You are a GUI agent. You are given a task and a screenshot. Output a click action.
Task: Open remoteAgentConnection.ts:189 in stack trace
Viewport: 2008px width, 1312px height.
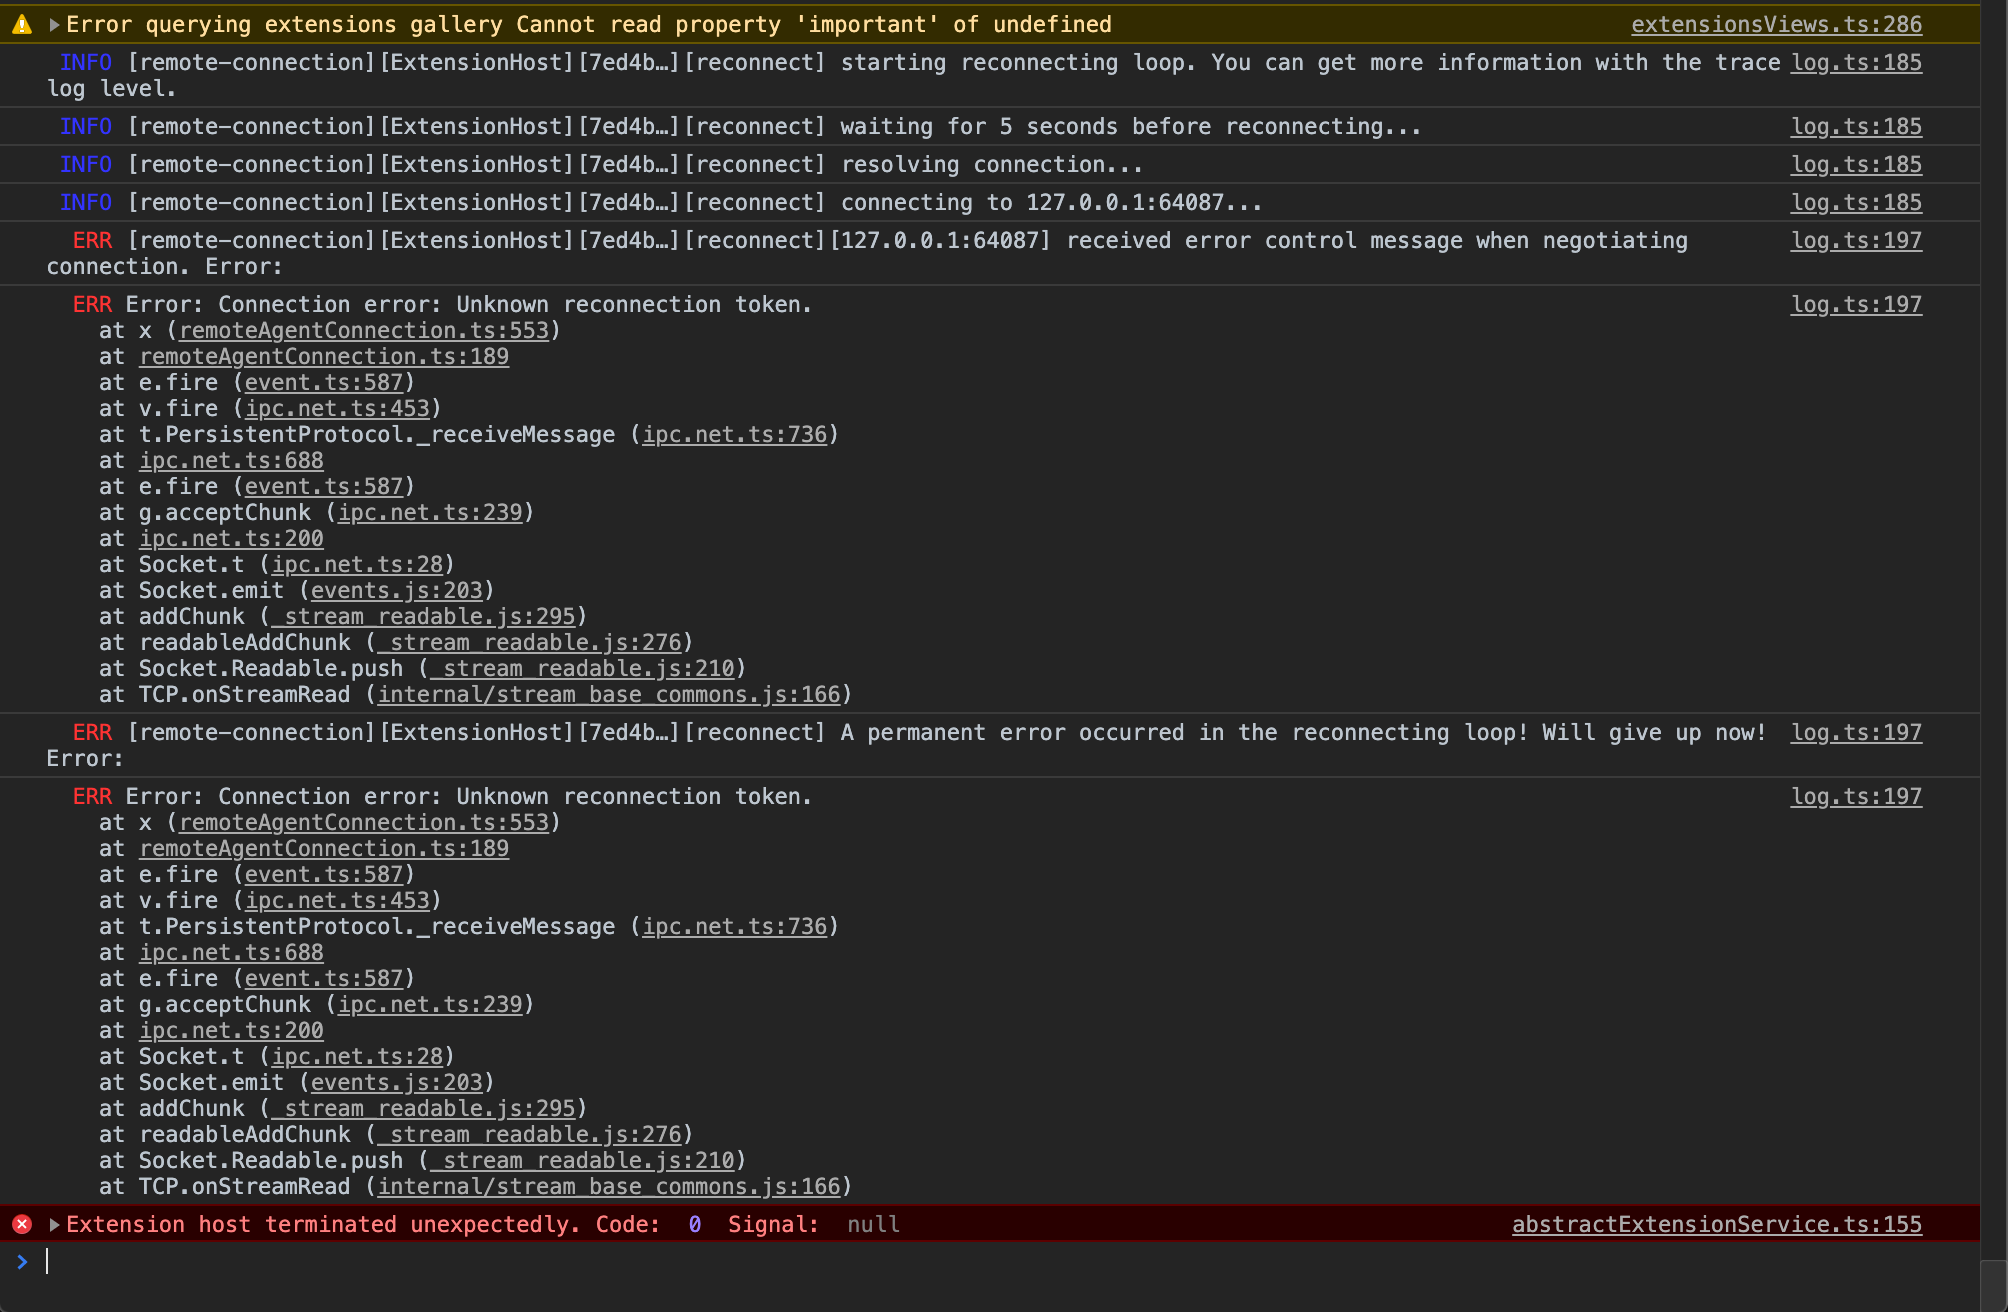tap(323, 356)
